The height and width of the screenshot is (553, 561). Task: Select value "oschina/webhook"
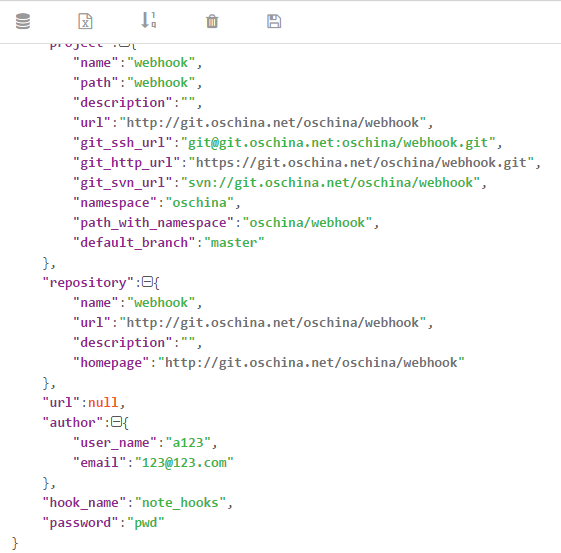coord(307,223)
